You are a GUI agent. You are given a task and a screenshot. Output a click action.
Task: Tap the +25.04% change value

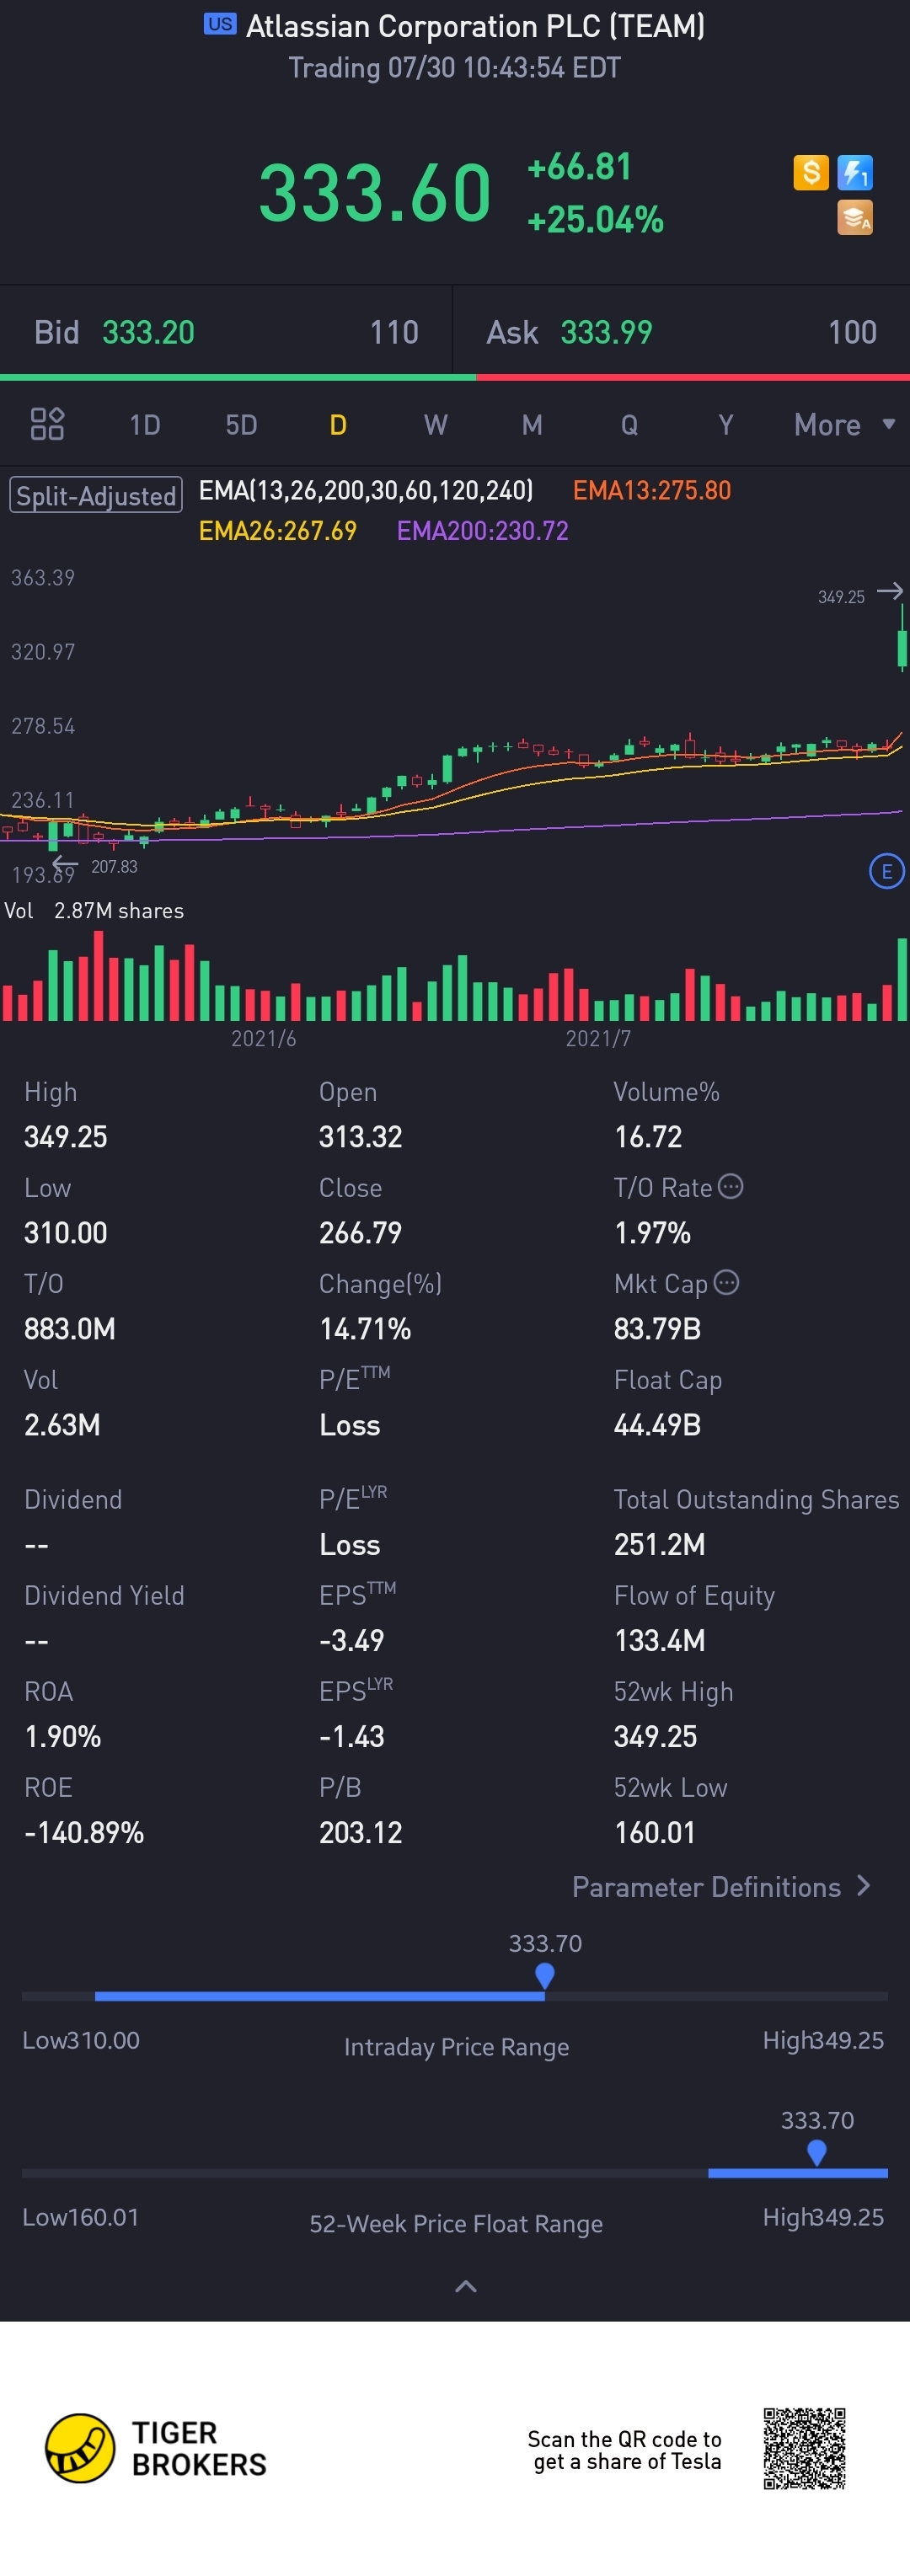pos(595,219)
